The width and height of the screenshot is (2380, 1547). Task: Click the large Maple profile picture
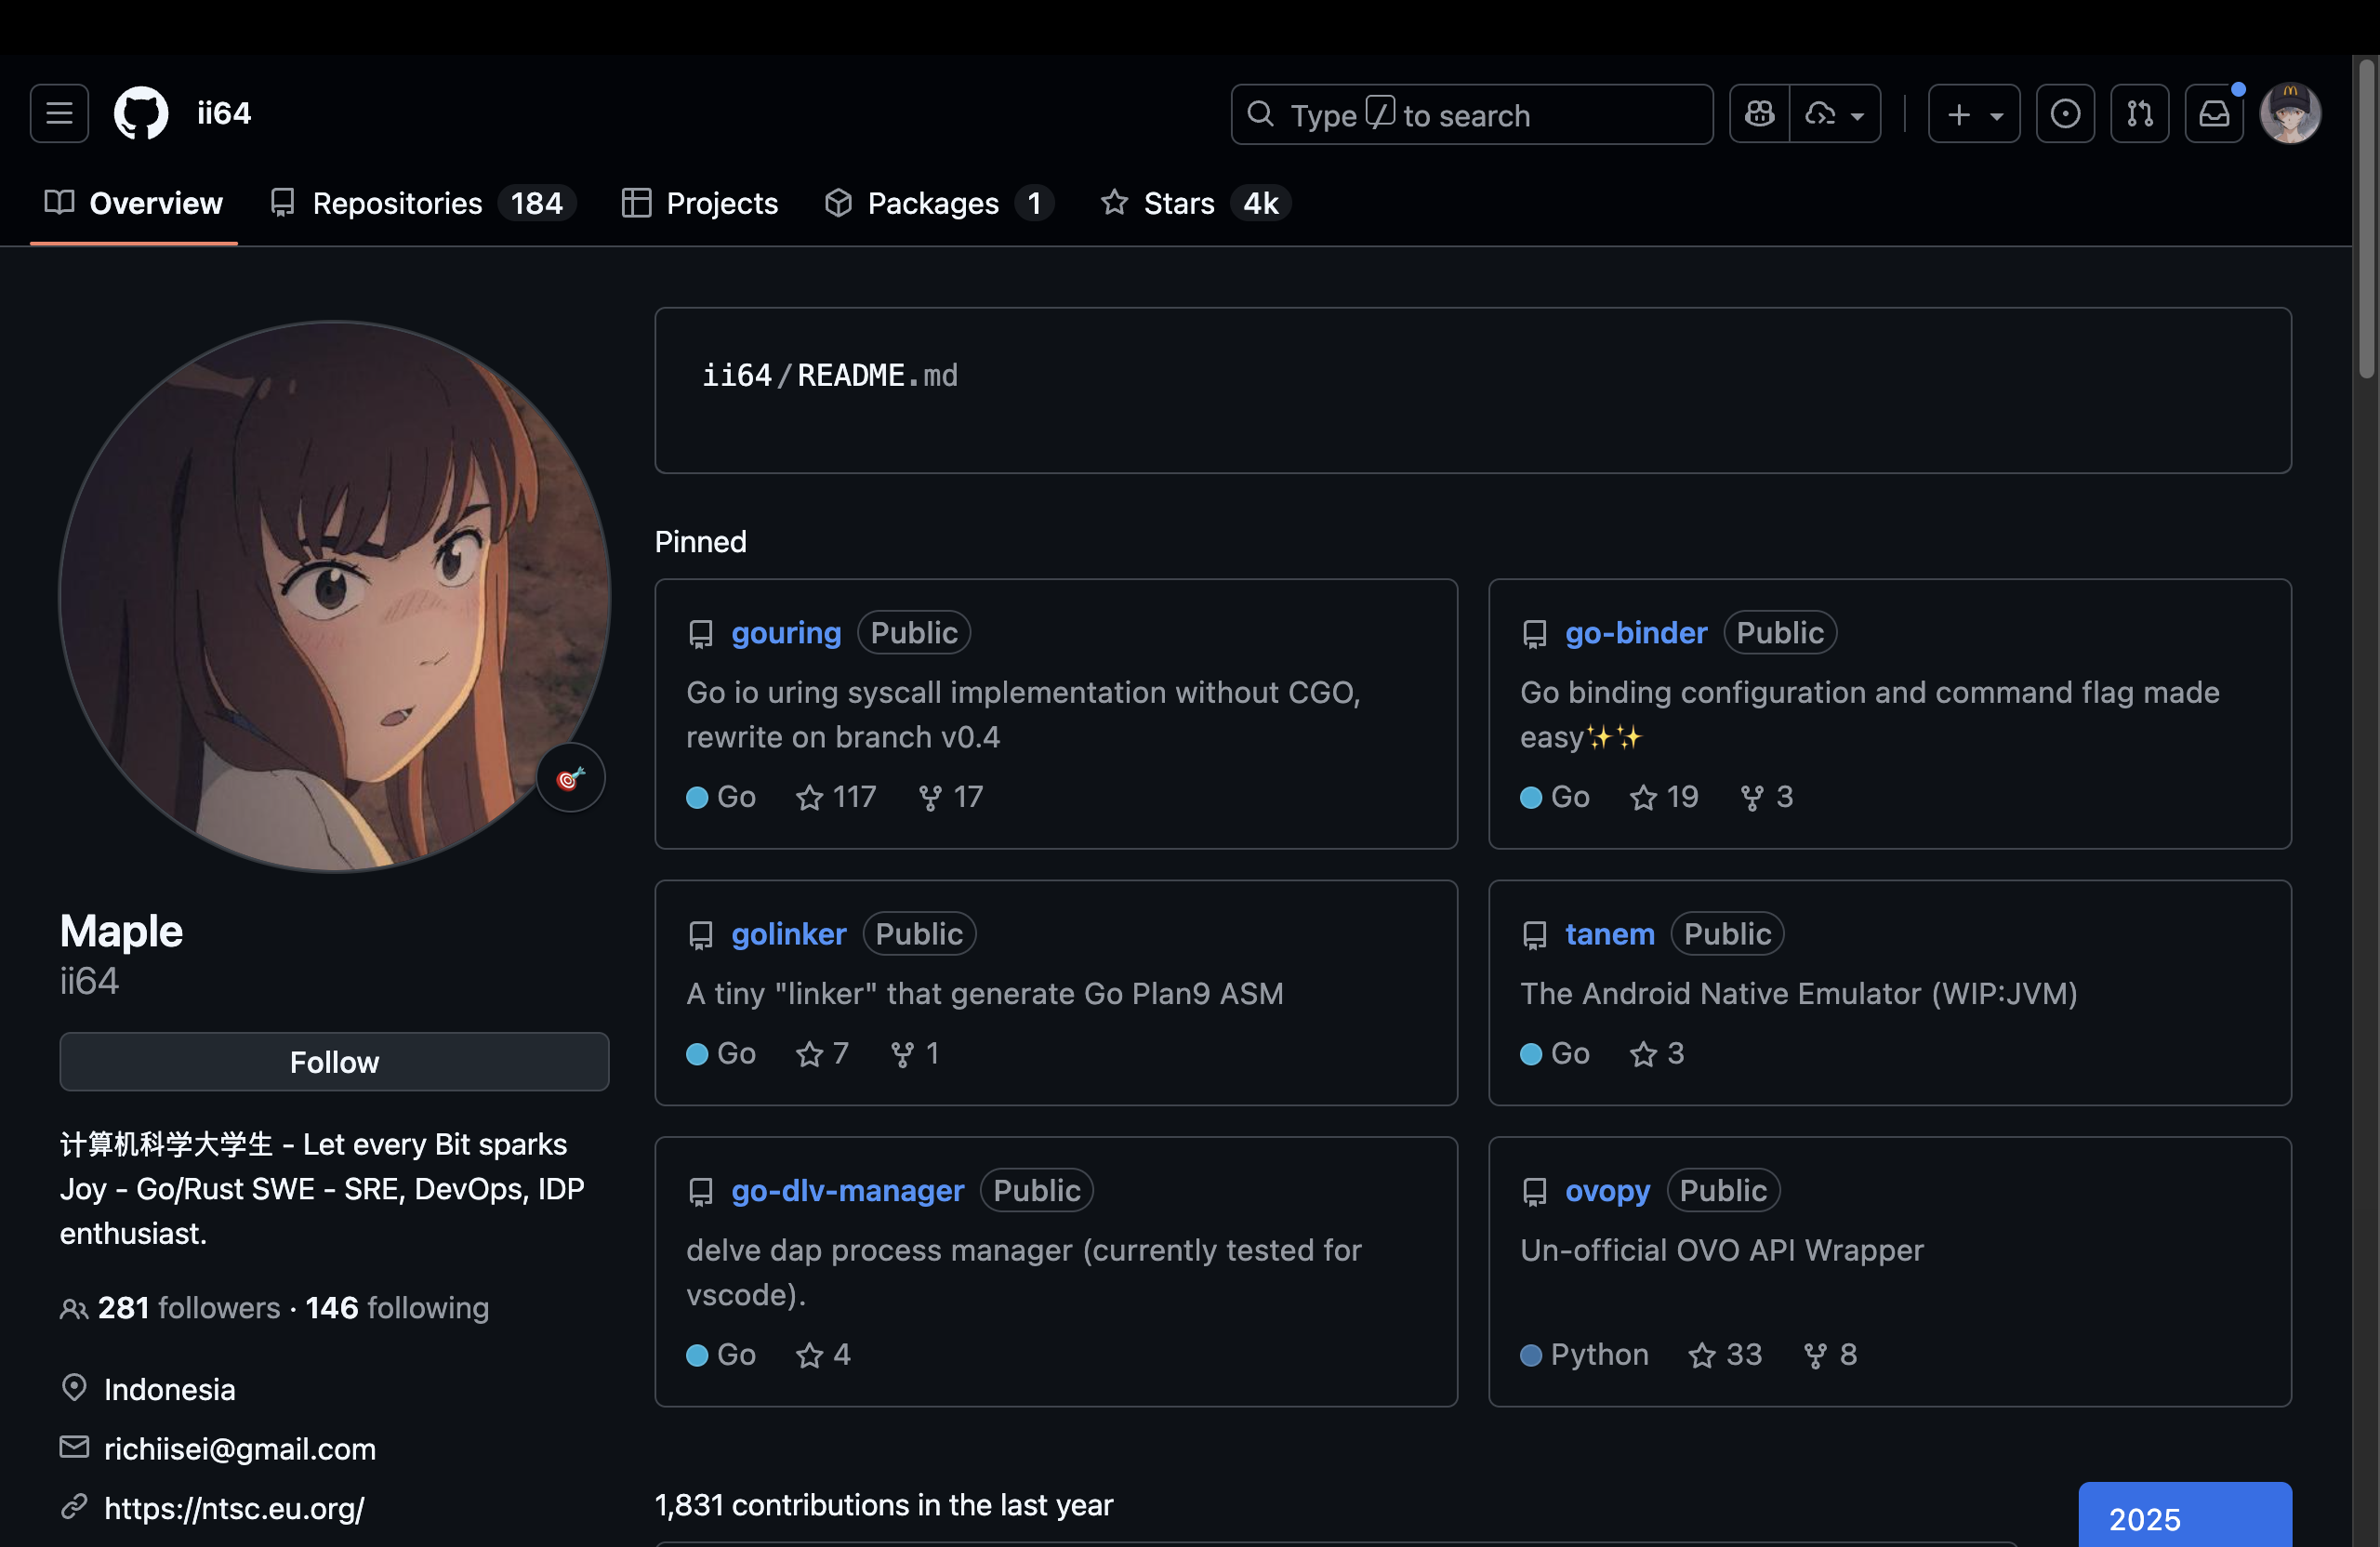tap(334, 596)
